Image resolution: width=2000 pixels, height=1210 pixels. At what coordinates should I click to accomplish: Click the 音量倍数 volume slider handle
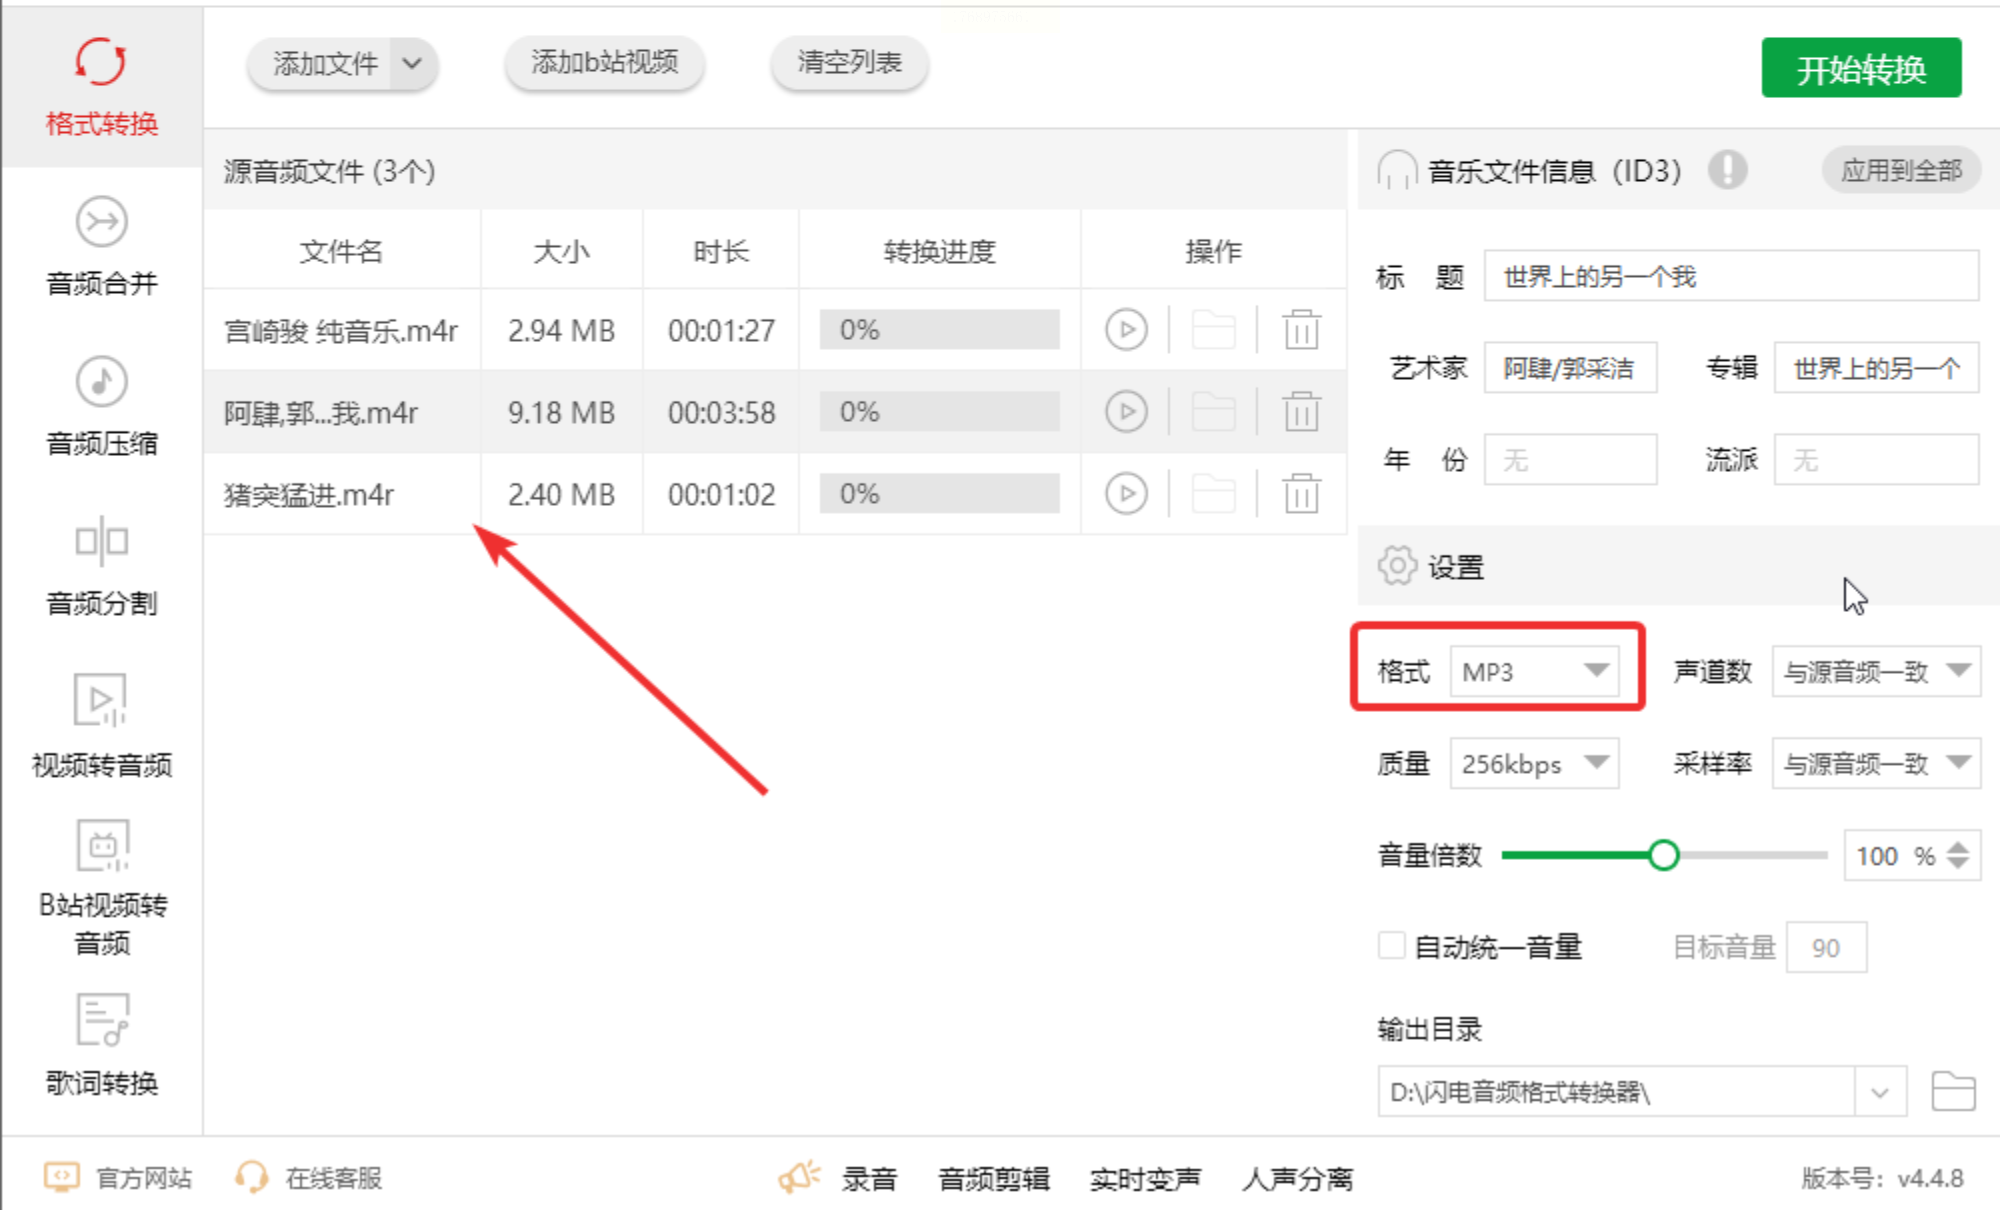pyautogui.click(x=1663, y=855)
